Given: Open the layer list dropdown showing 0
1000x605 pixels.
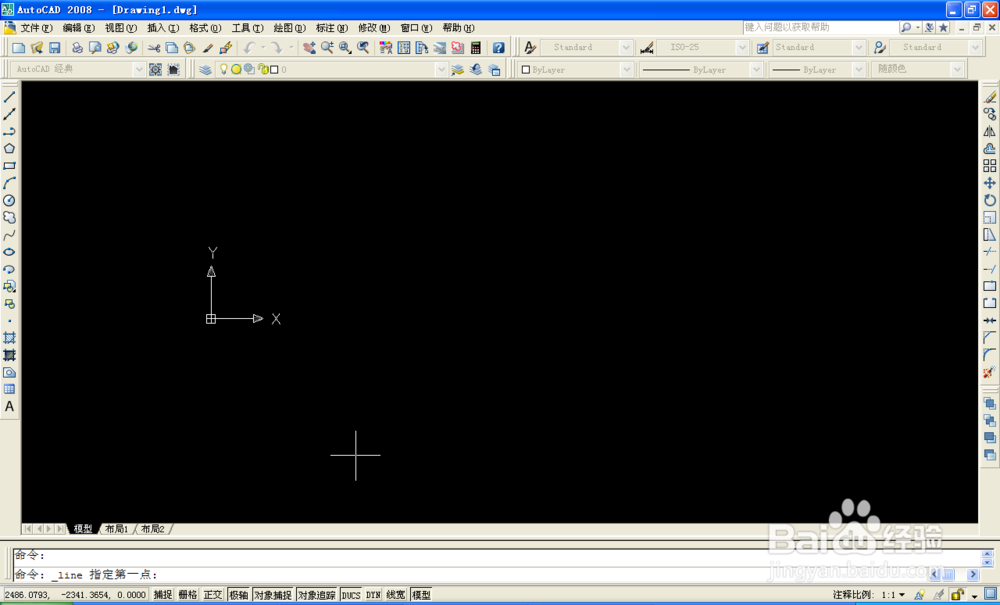Looking at the screenshot, I should [441, 69].
